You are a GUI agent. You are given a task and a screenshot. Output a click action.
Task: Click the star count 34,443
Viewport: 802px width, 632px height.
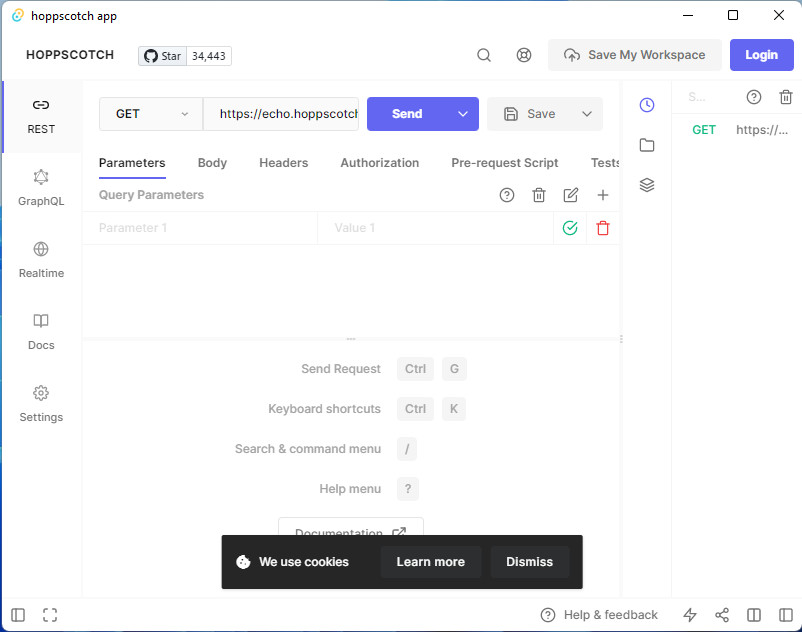pos(209,56)
